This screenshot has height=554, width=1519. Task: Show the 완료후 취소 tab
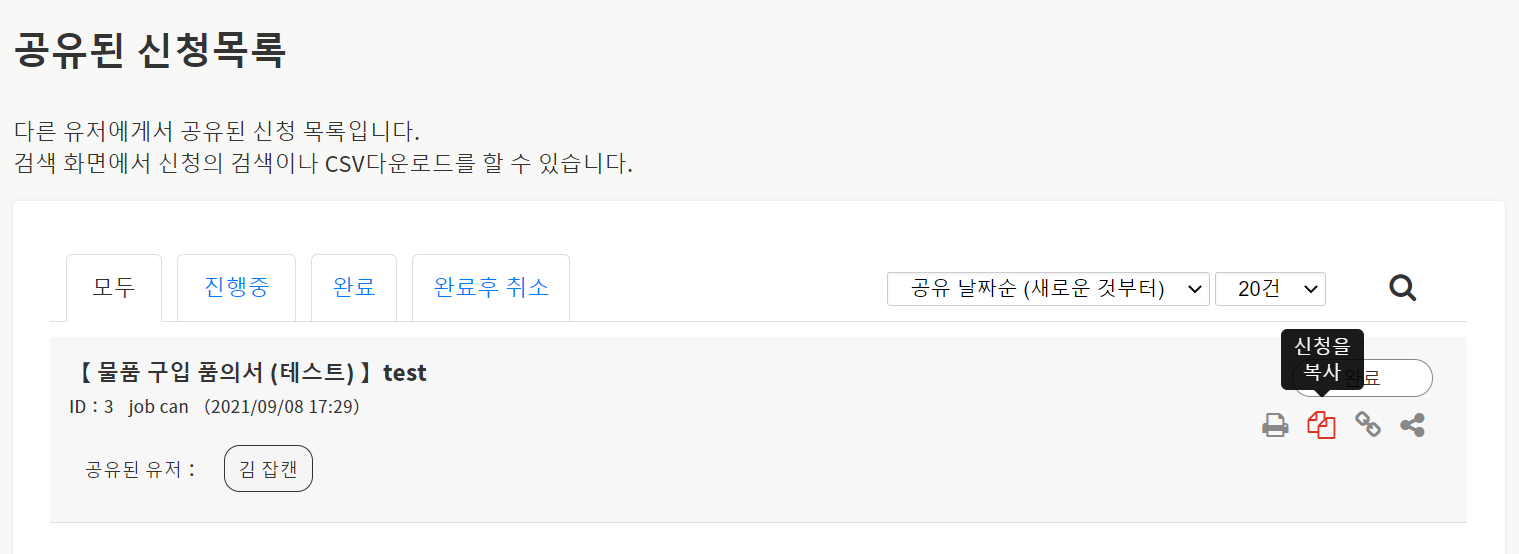coord(491,288)
